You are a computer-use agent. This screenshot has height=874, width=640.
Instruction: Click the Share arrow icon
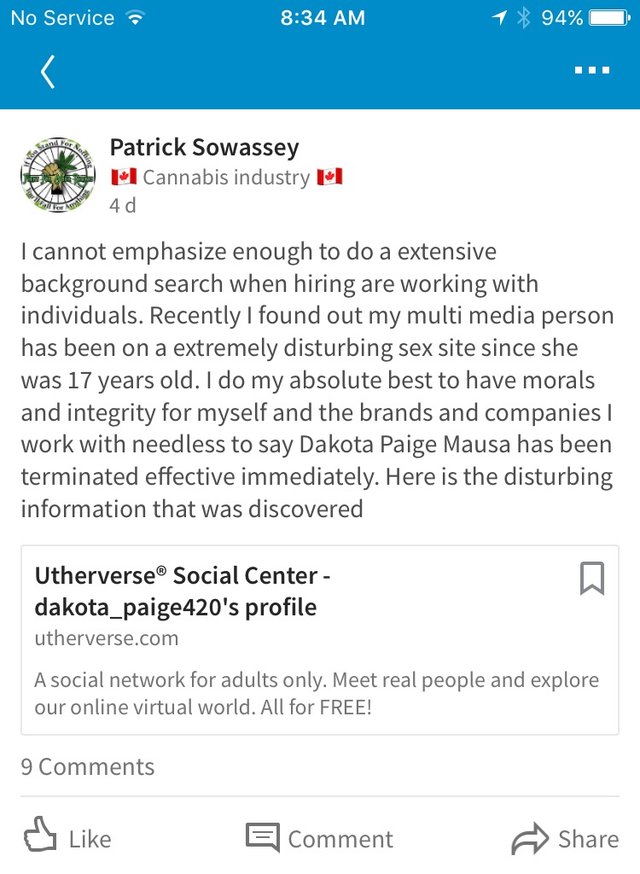(530, 839)
